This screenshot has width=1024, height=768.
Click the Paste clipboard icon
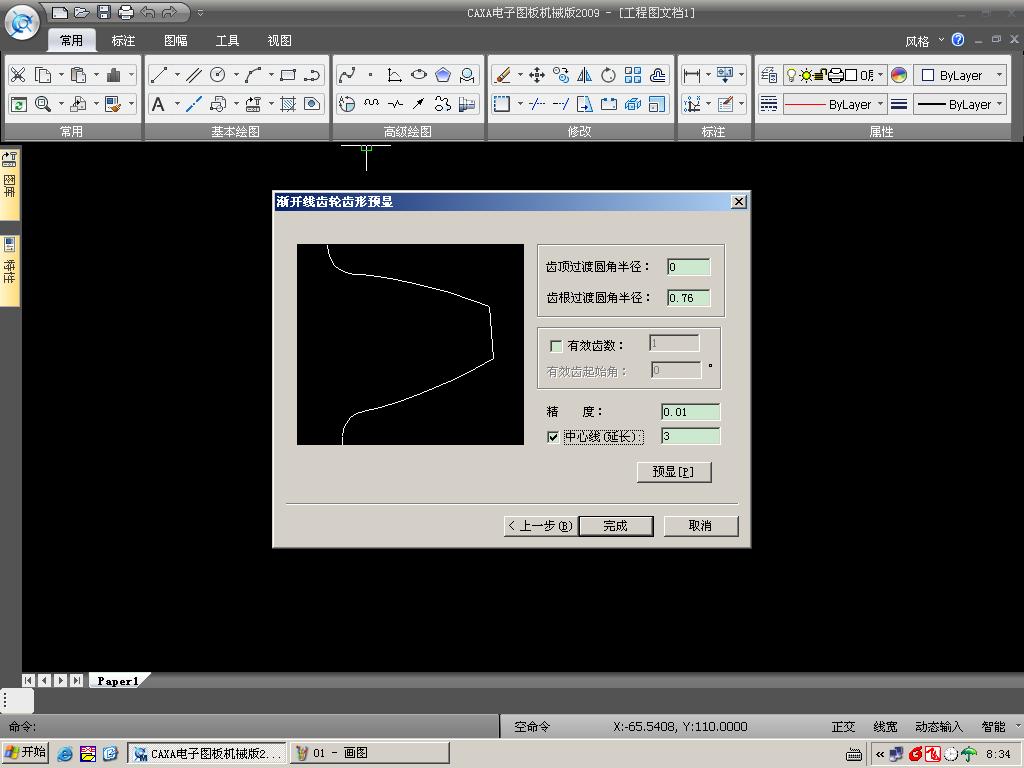[78, 75]
